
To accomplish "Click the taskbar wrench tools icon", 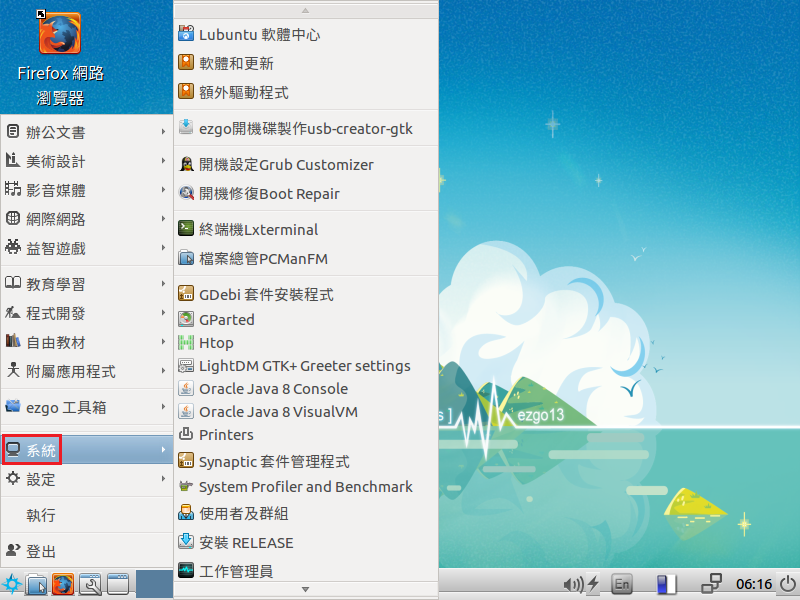I will [x=90, y=584].
